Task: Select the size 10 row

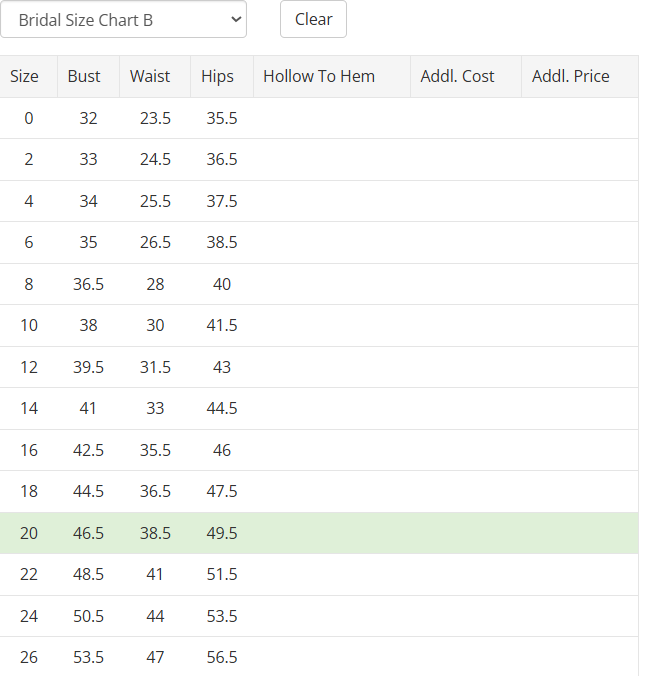Action: [x=319, y=325]
